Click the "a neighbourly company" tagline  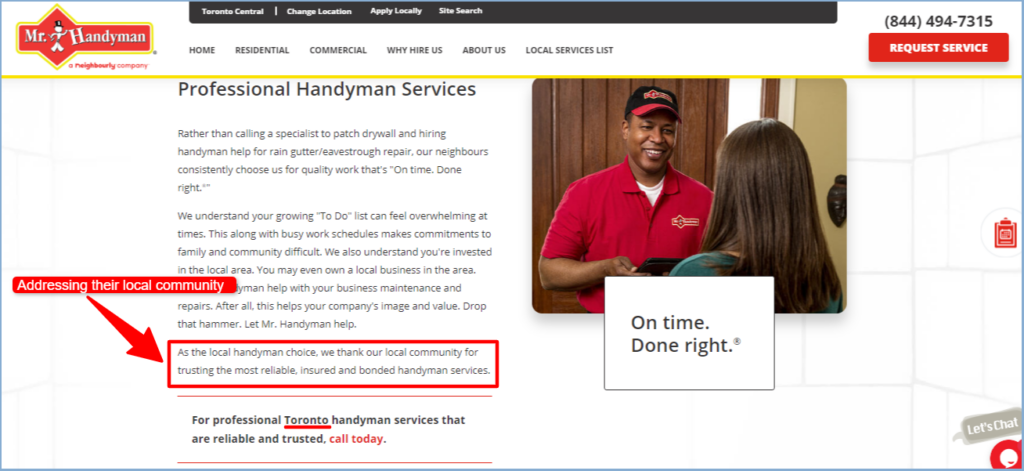(x=108, y=66)
